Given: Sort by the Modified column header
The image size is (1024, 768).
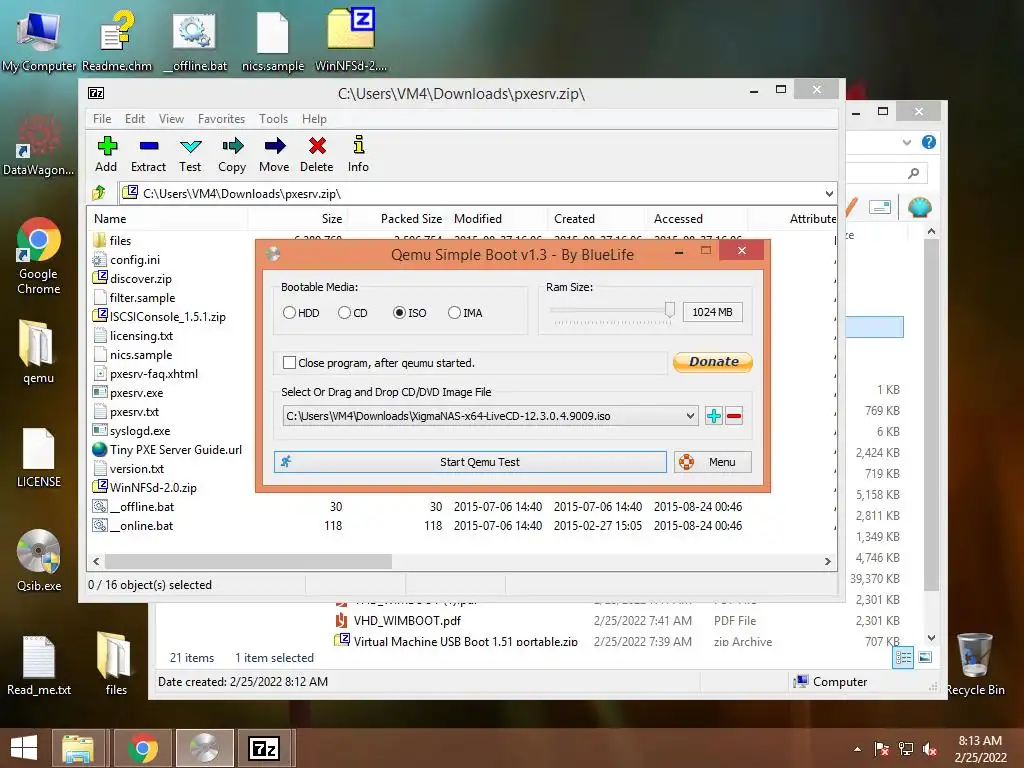Looking at the screenshot, I should [x=498, y=219].
